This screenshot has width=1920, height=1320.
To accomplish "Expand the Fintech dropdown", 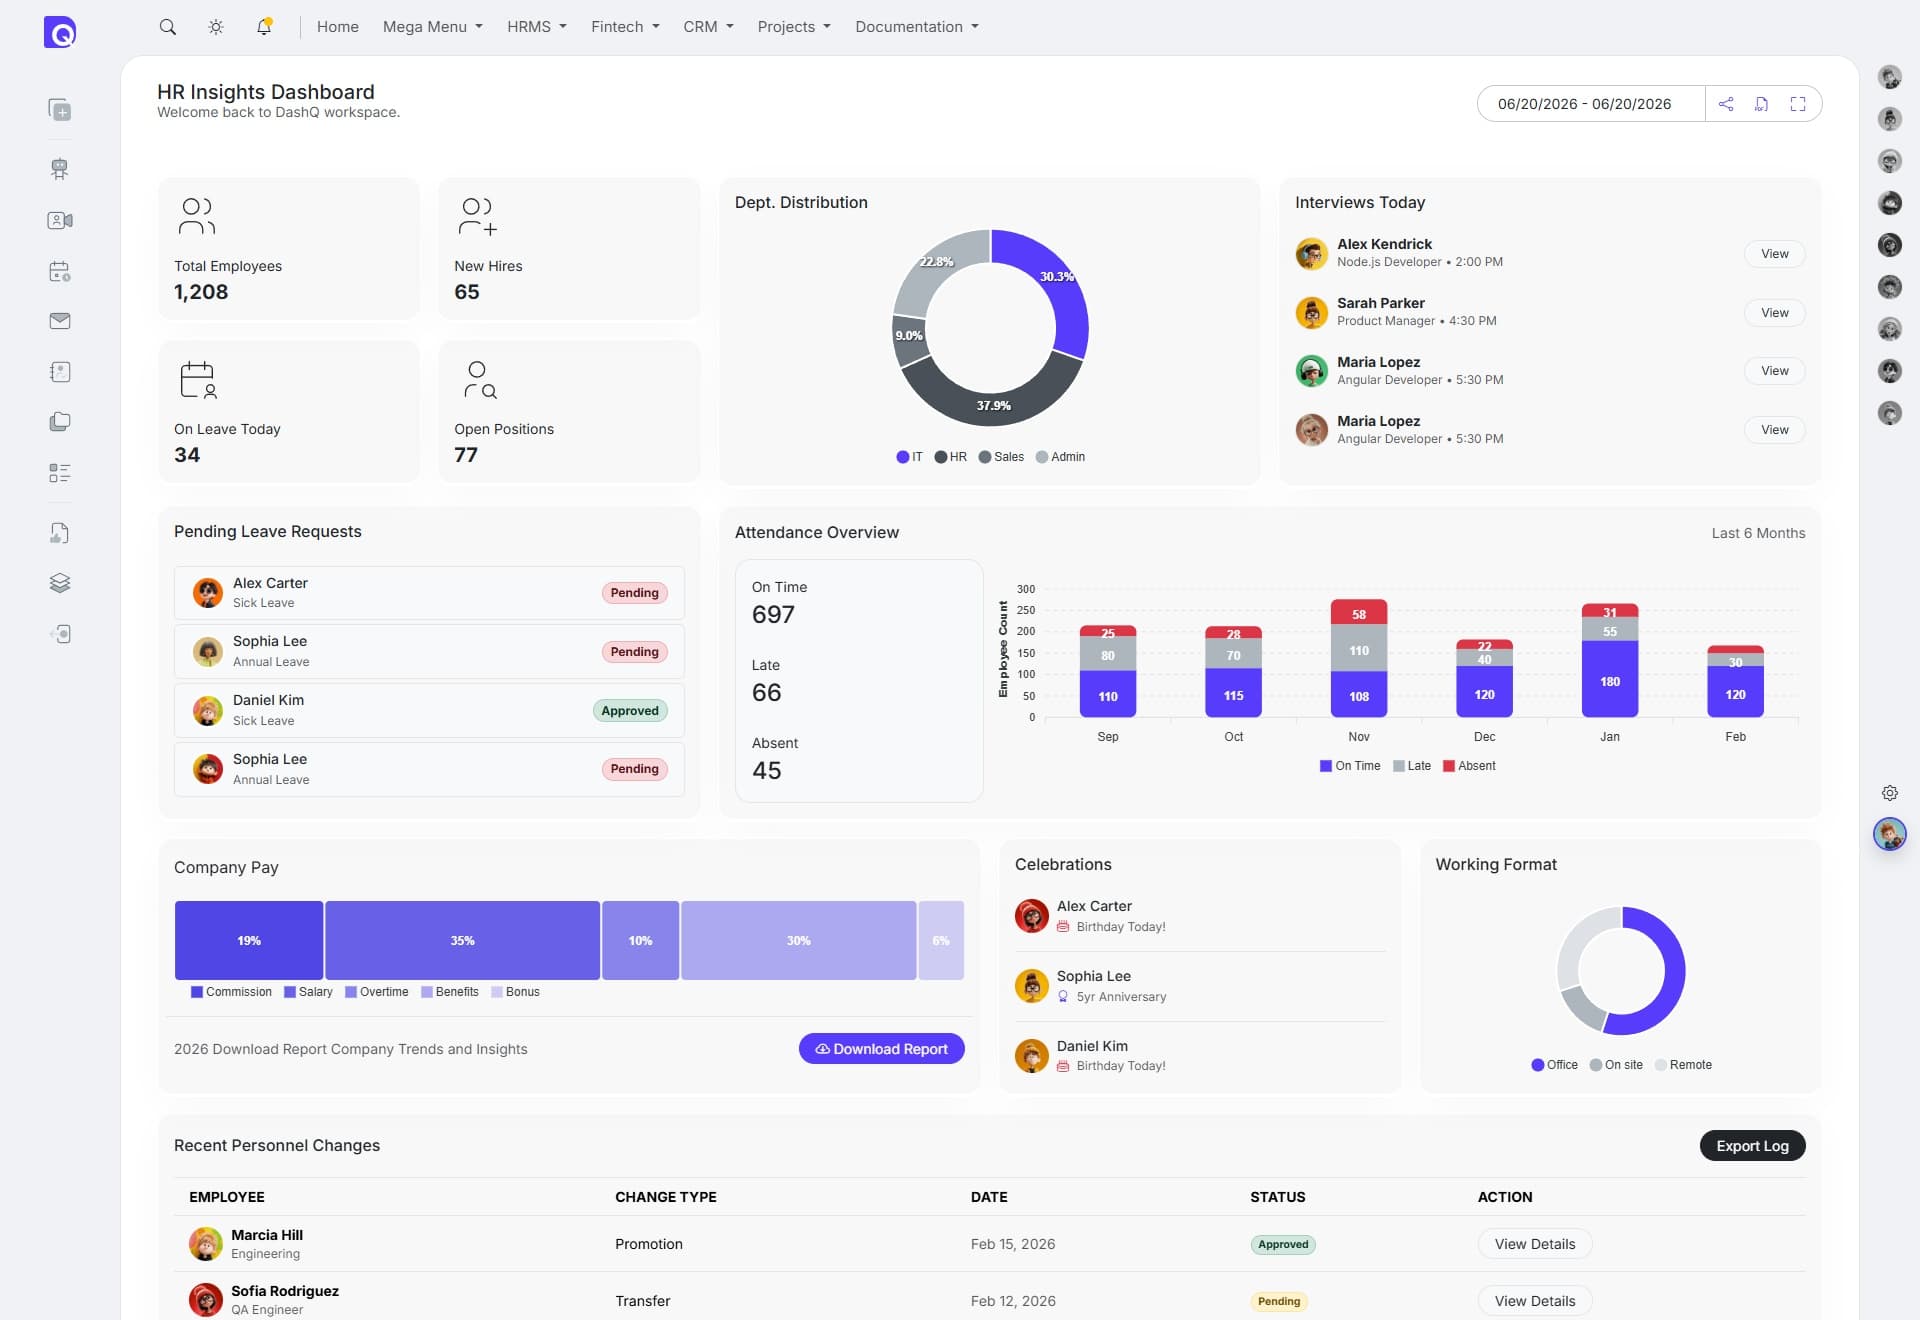I will (x=626, y=27).
